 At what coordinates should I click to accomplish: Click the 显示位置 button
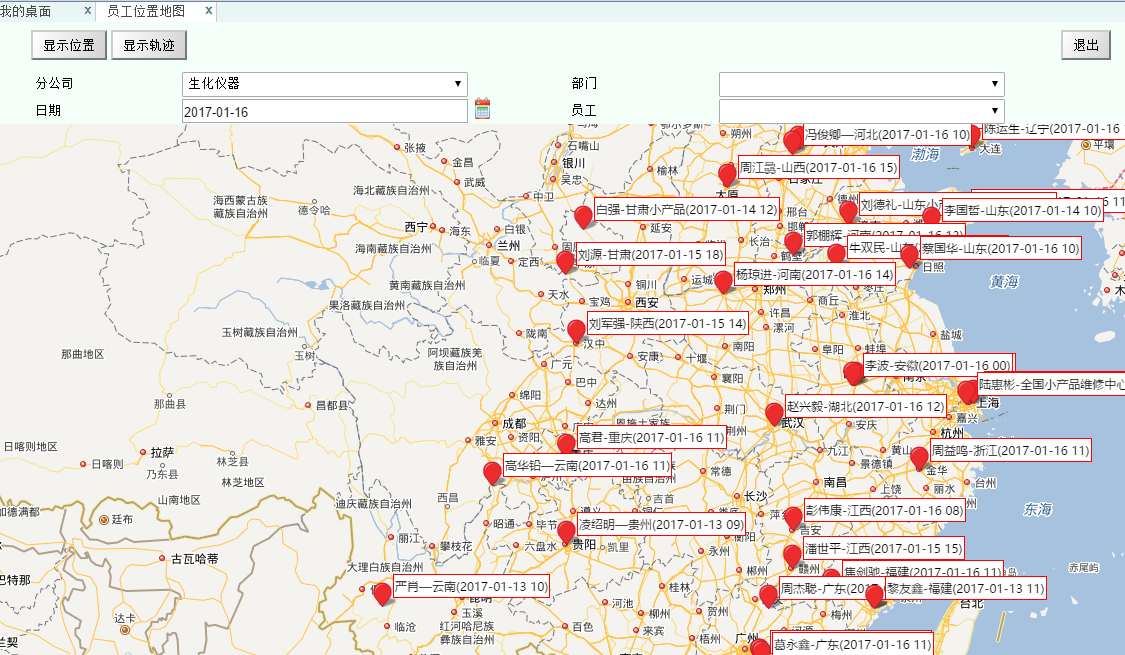click(x=68, y=44)
